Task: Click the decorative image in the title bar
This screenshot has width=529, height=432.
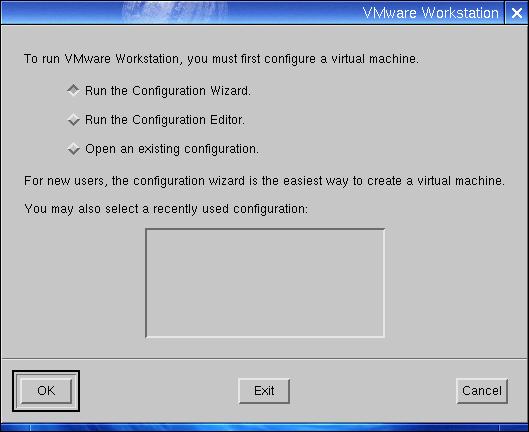Action: click(174, 12)
